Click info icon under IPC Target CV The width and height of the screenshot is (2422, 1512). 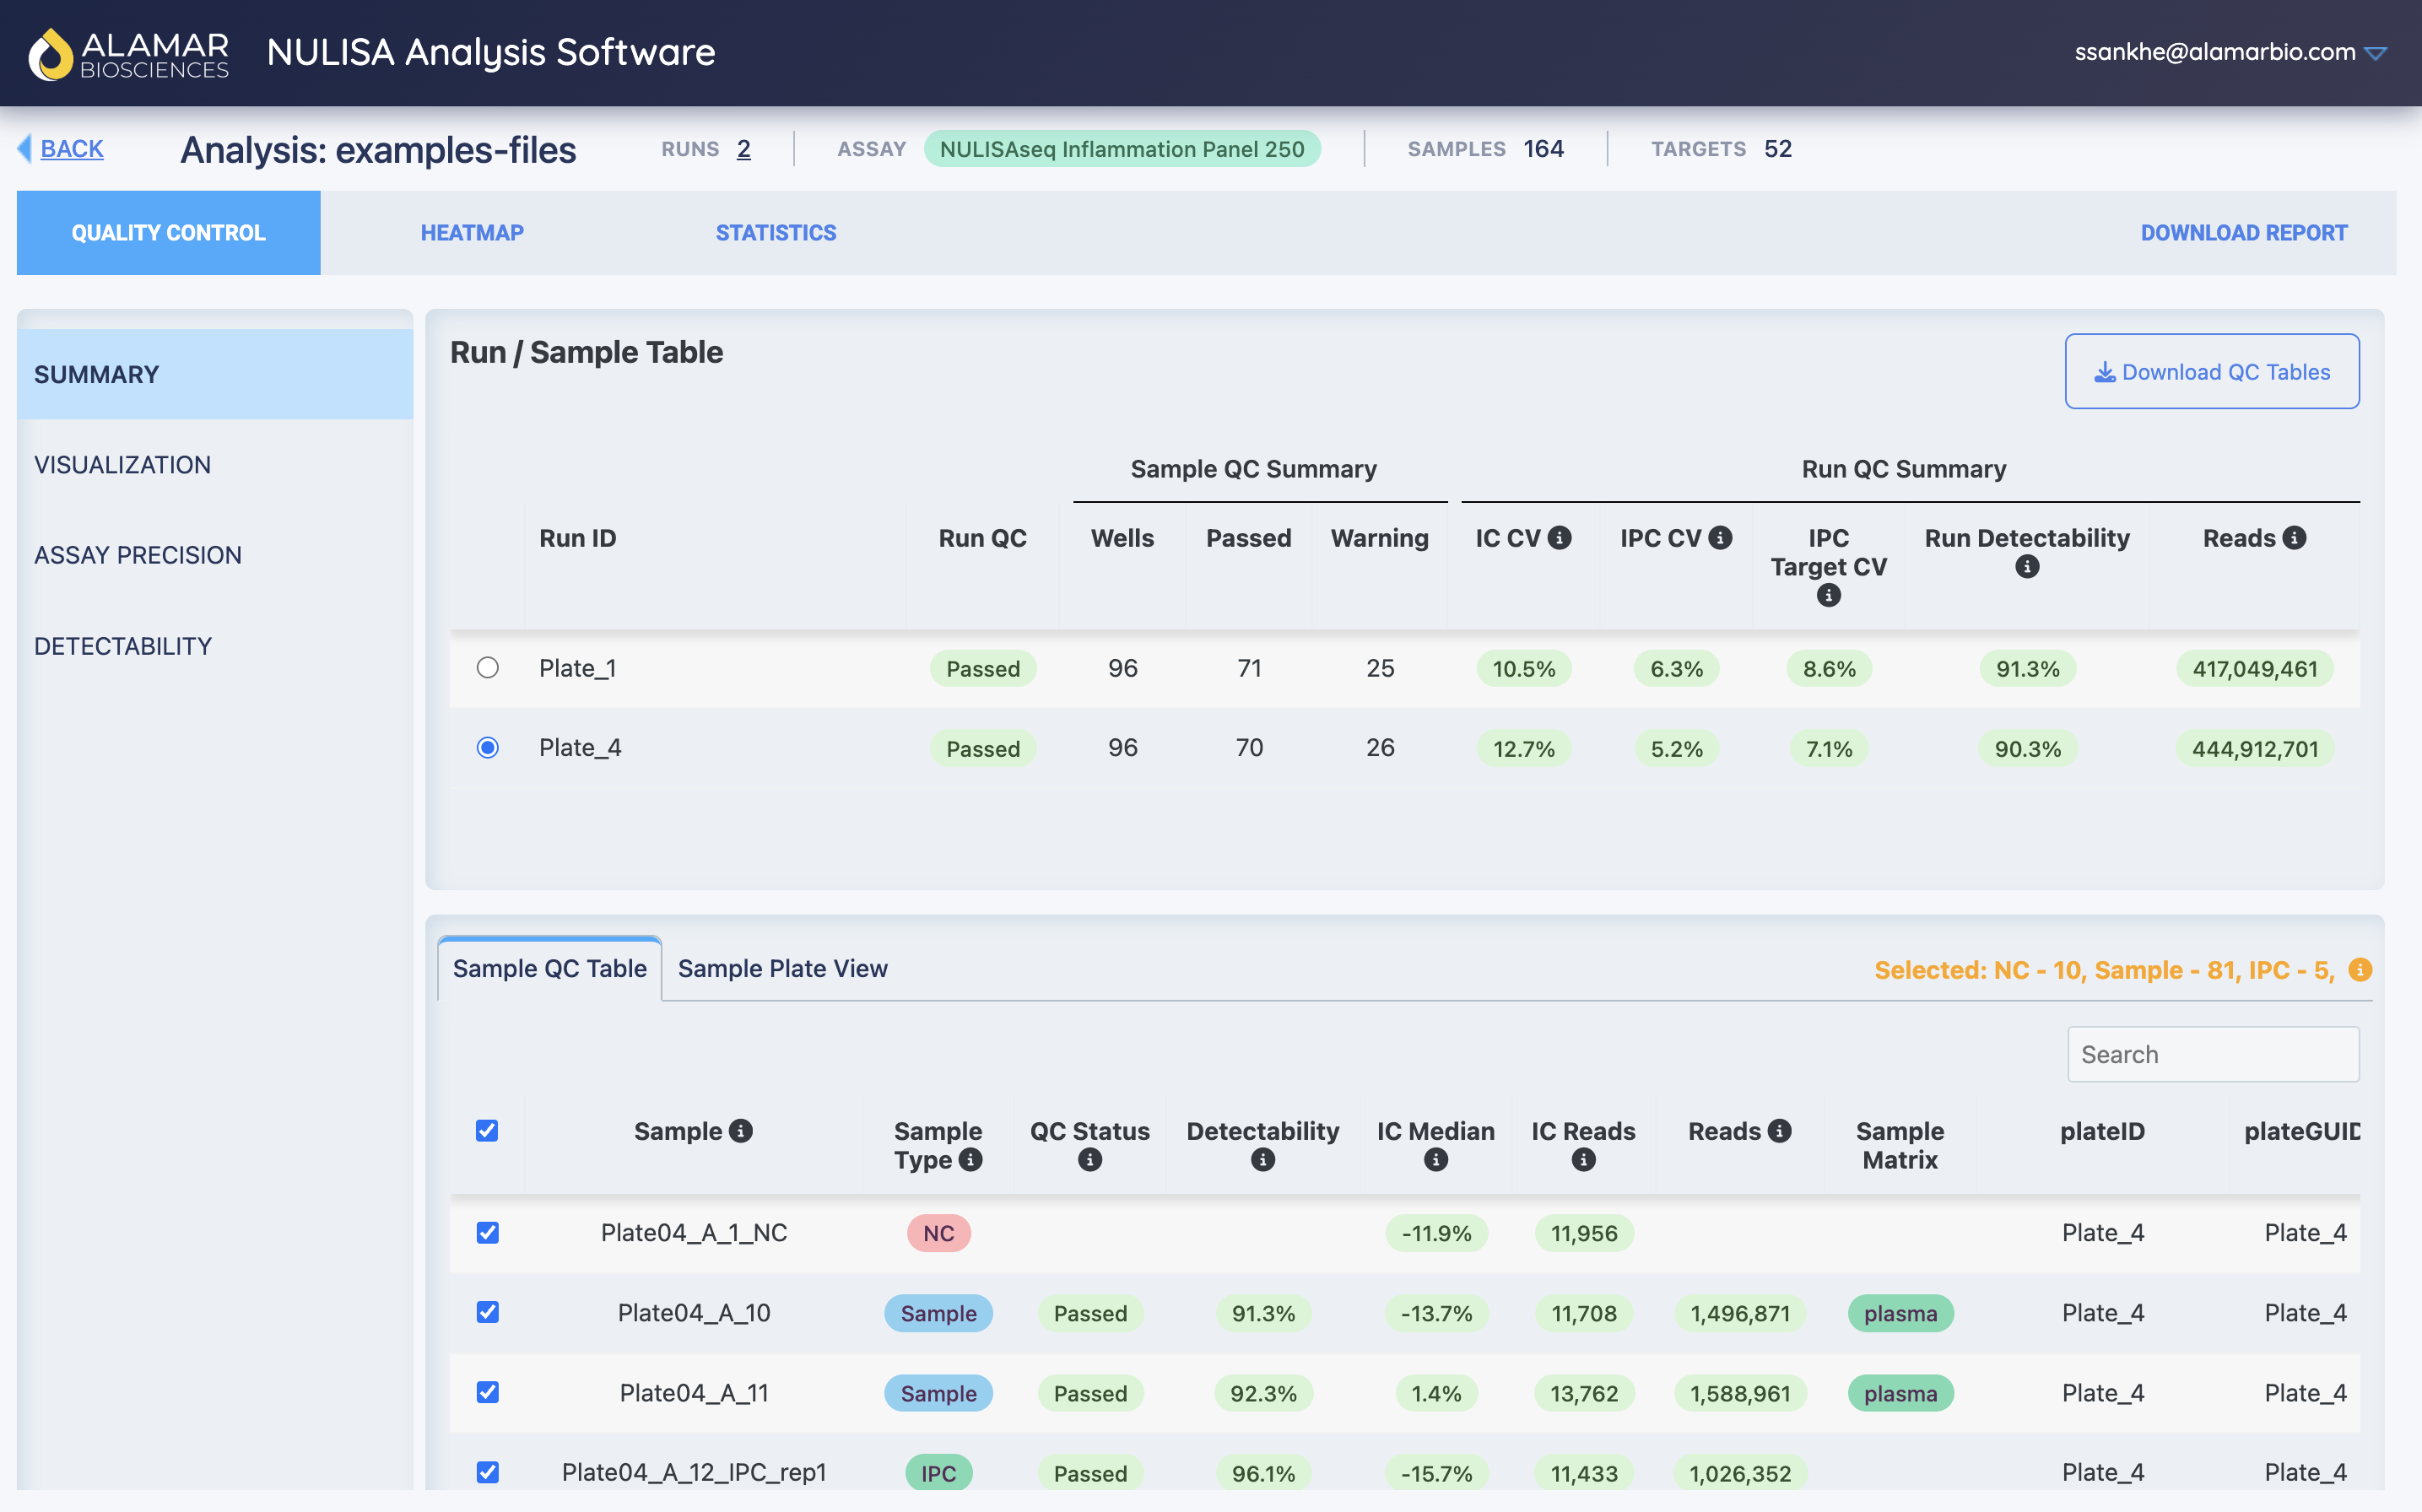pos(1828,596)
